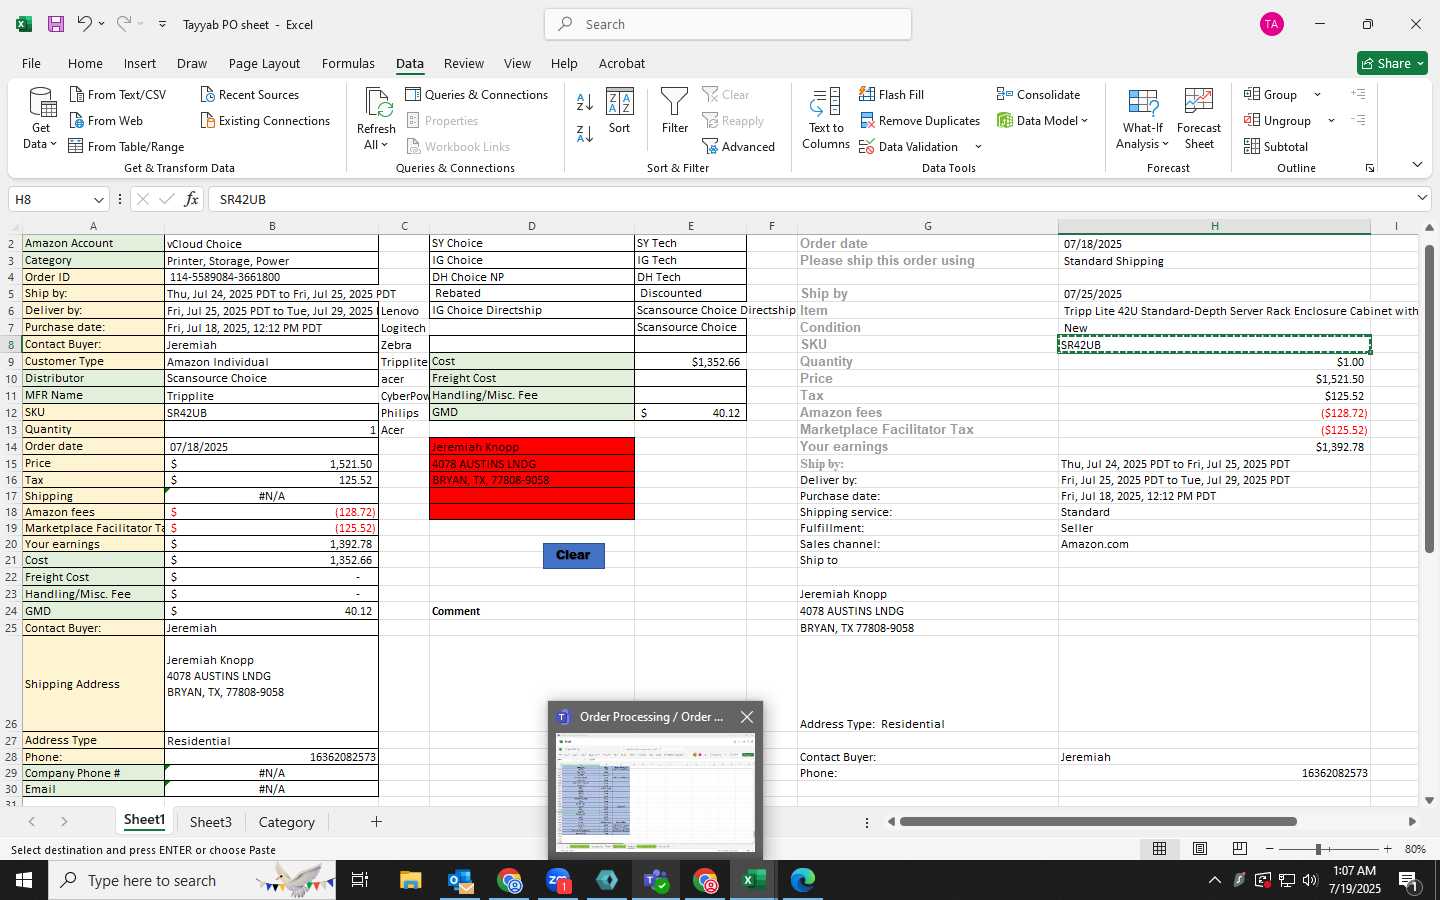Open the Sort dialog

tap(620, 112)
